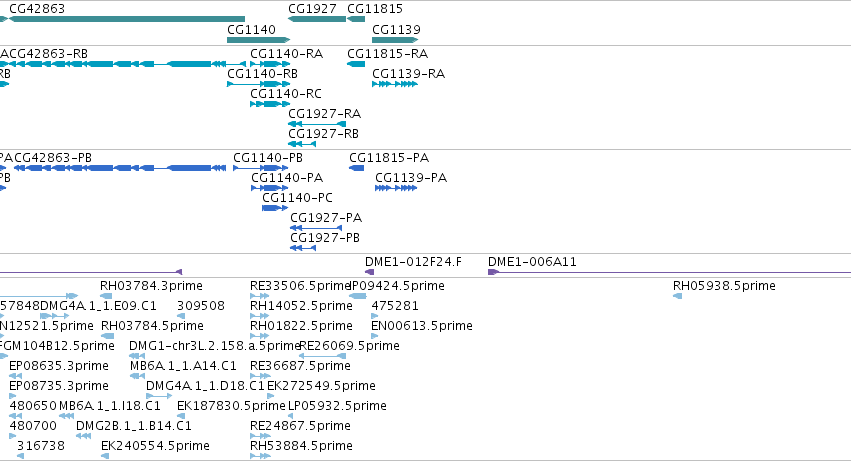
Task: Click the 316738 feature
Action: coord(20,456)
